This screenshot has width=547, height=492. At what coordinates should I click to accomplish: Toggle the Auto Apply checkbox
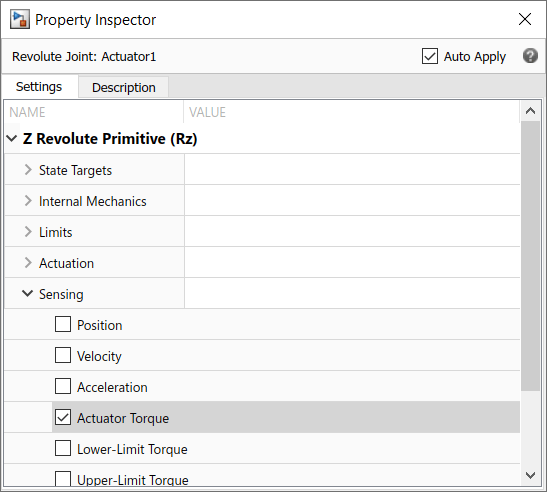coord(429,56)
